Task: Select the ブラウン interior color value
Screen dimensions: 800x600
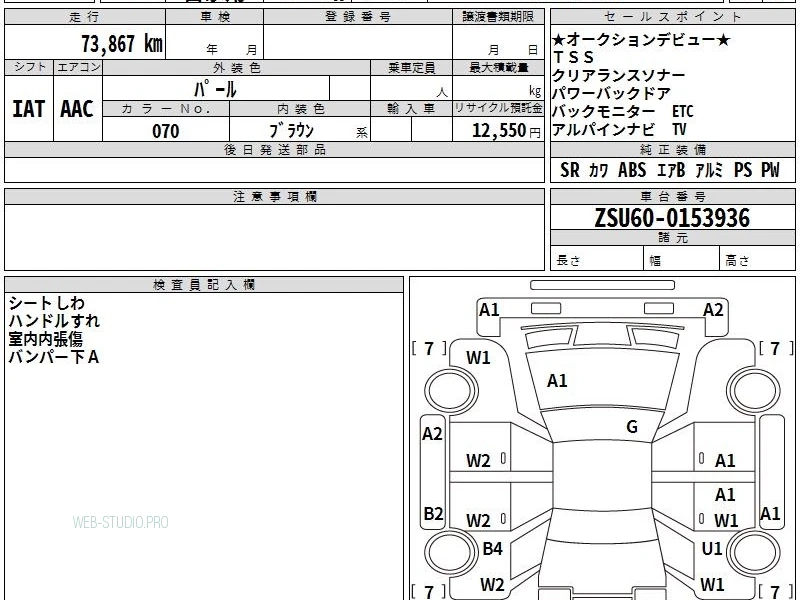Action: click(x=291, y=131)
